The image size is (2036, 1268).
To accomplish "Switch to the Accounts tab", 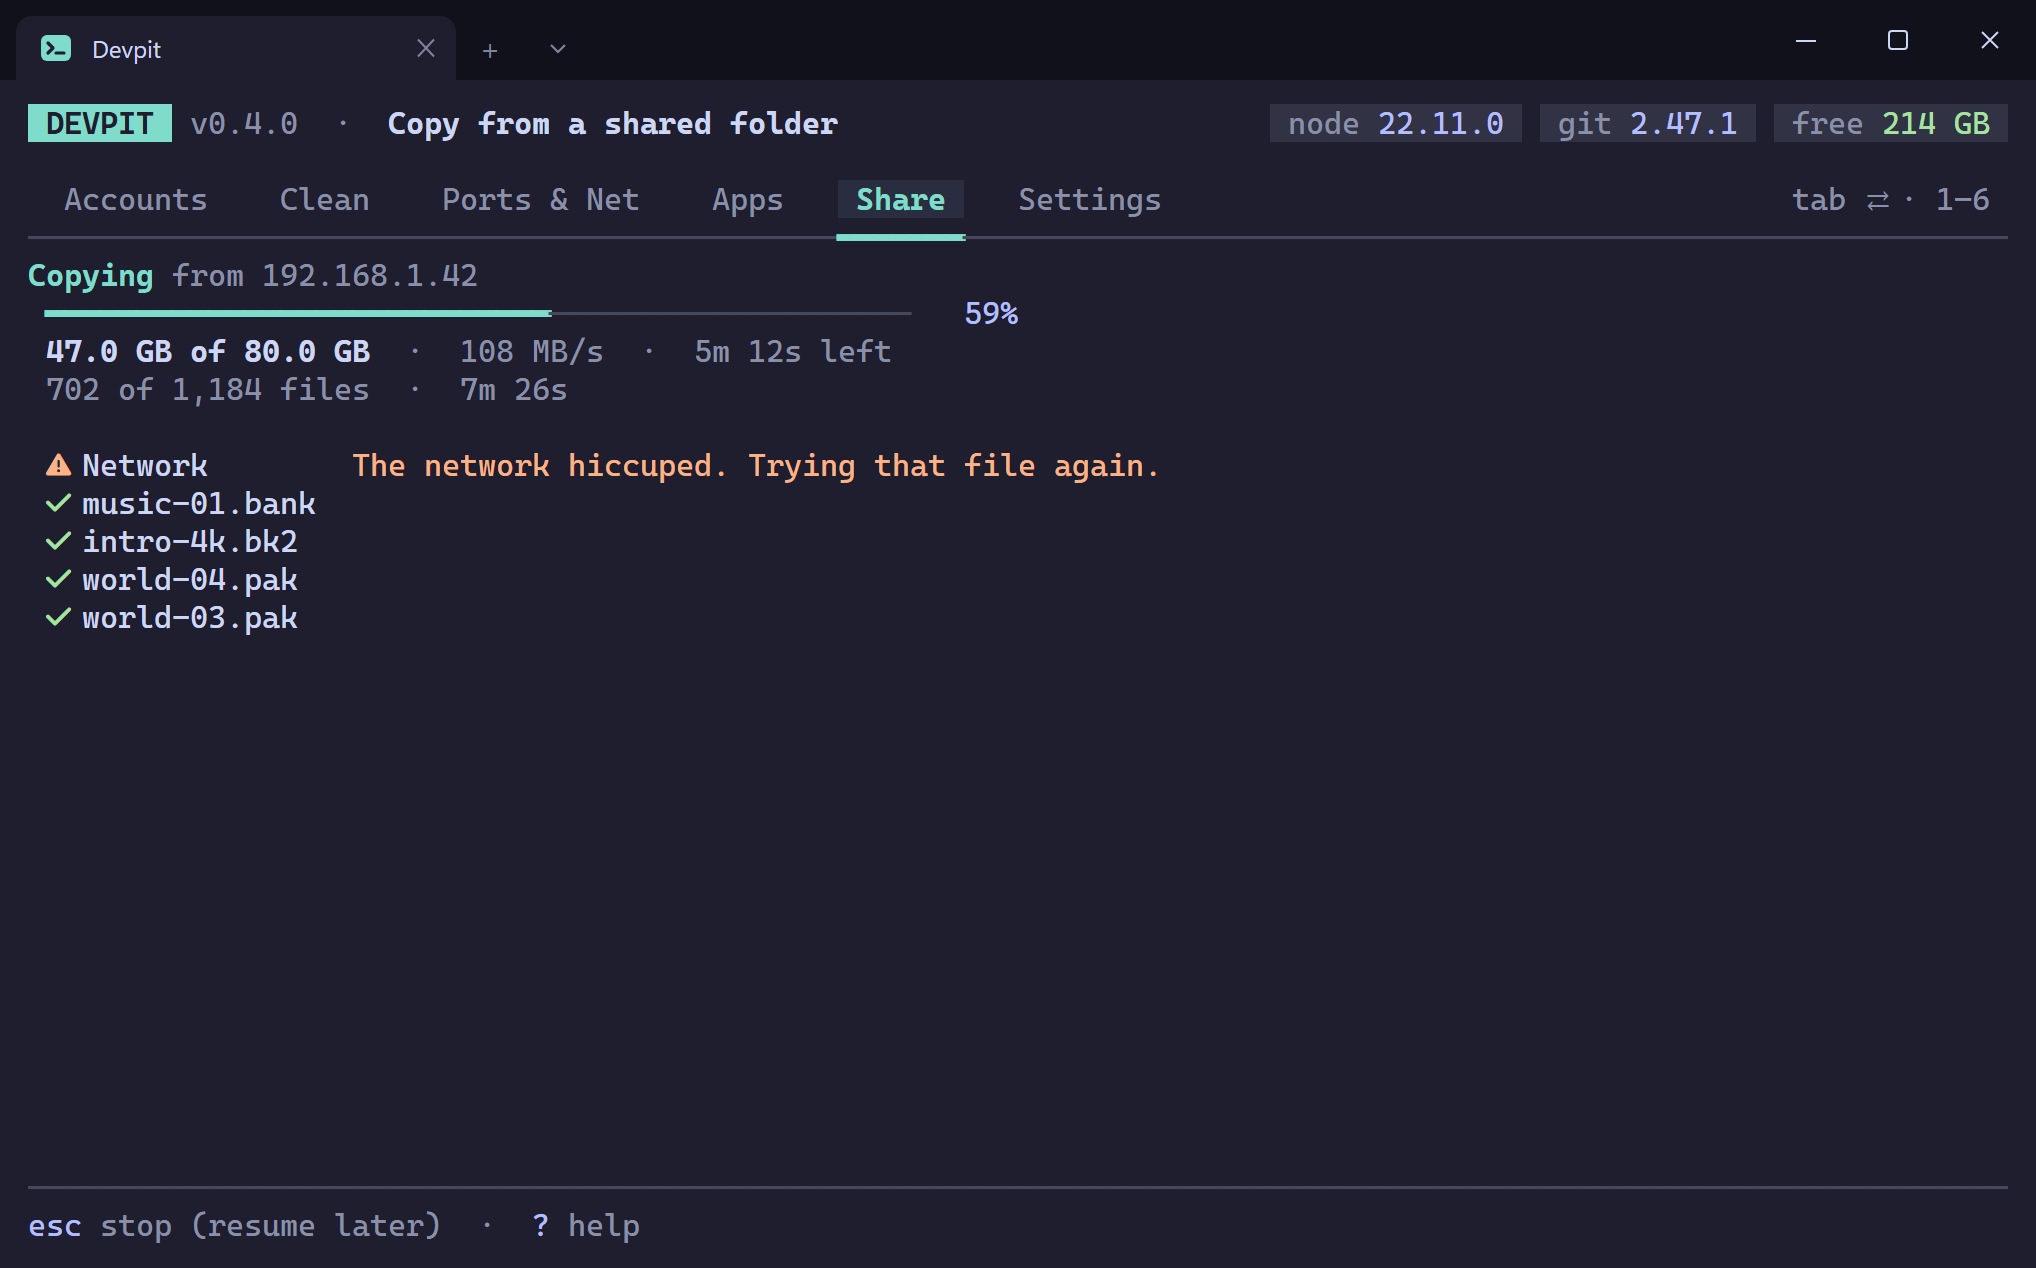I will point(136,199).
